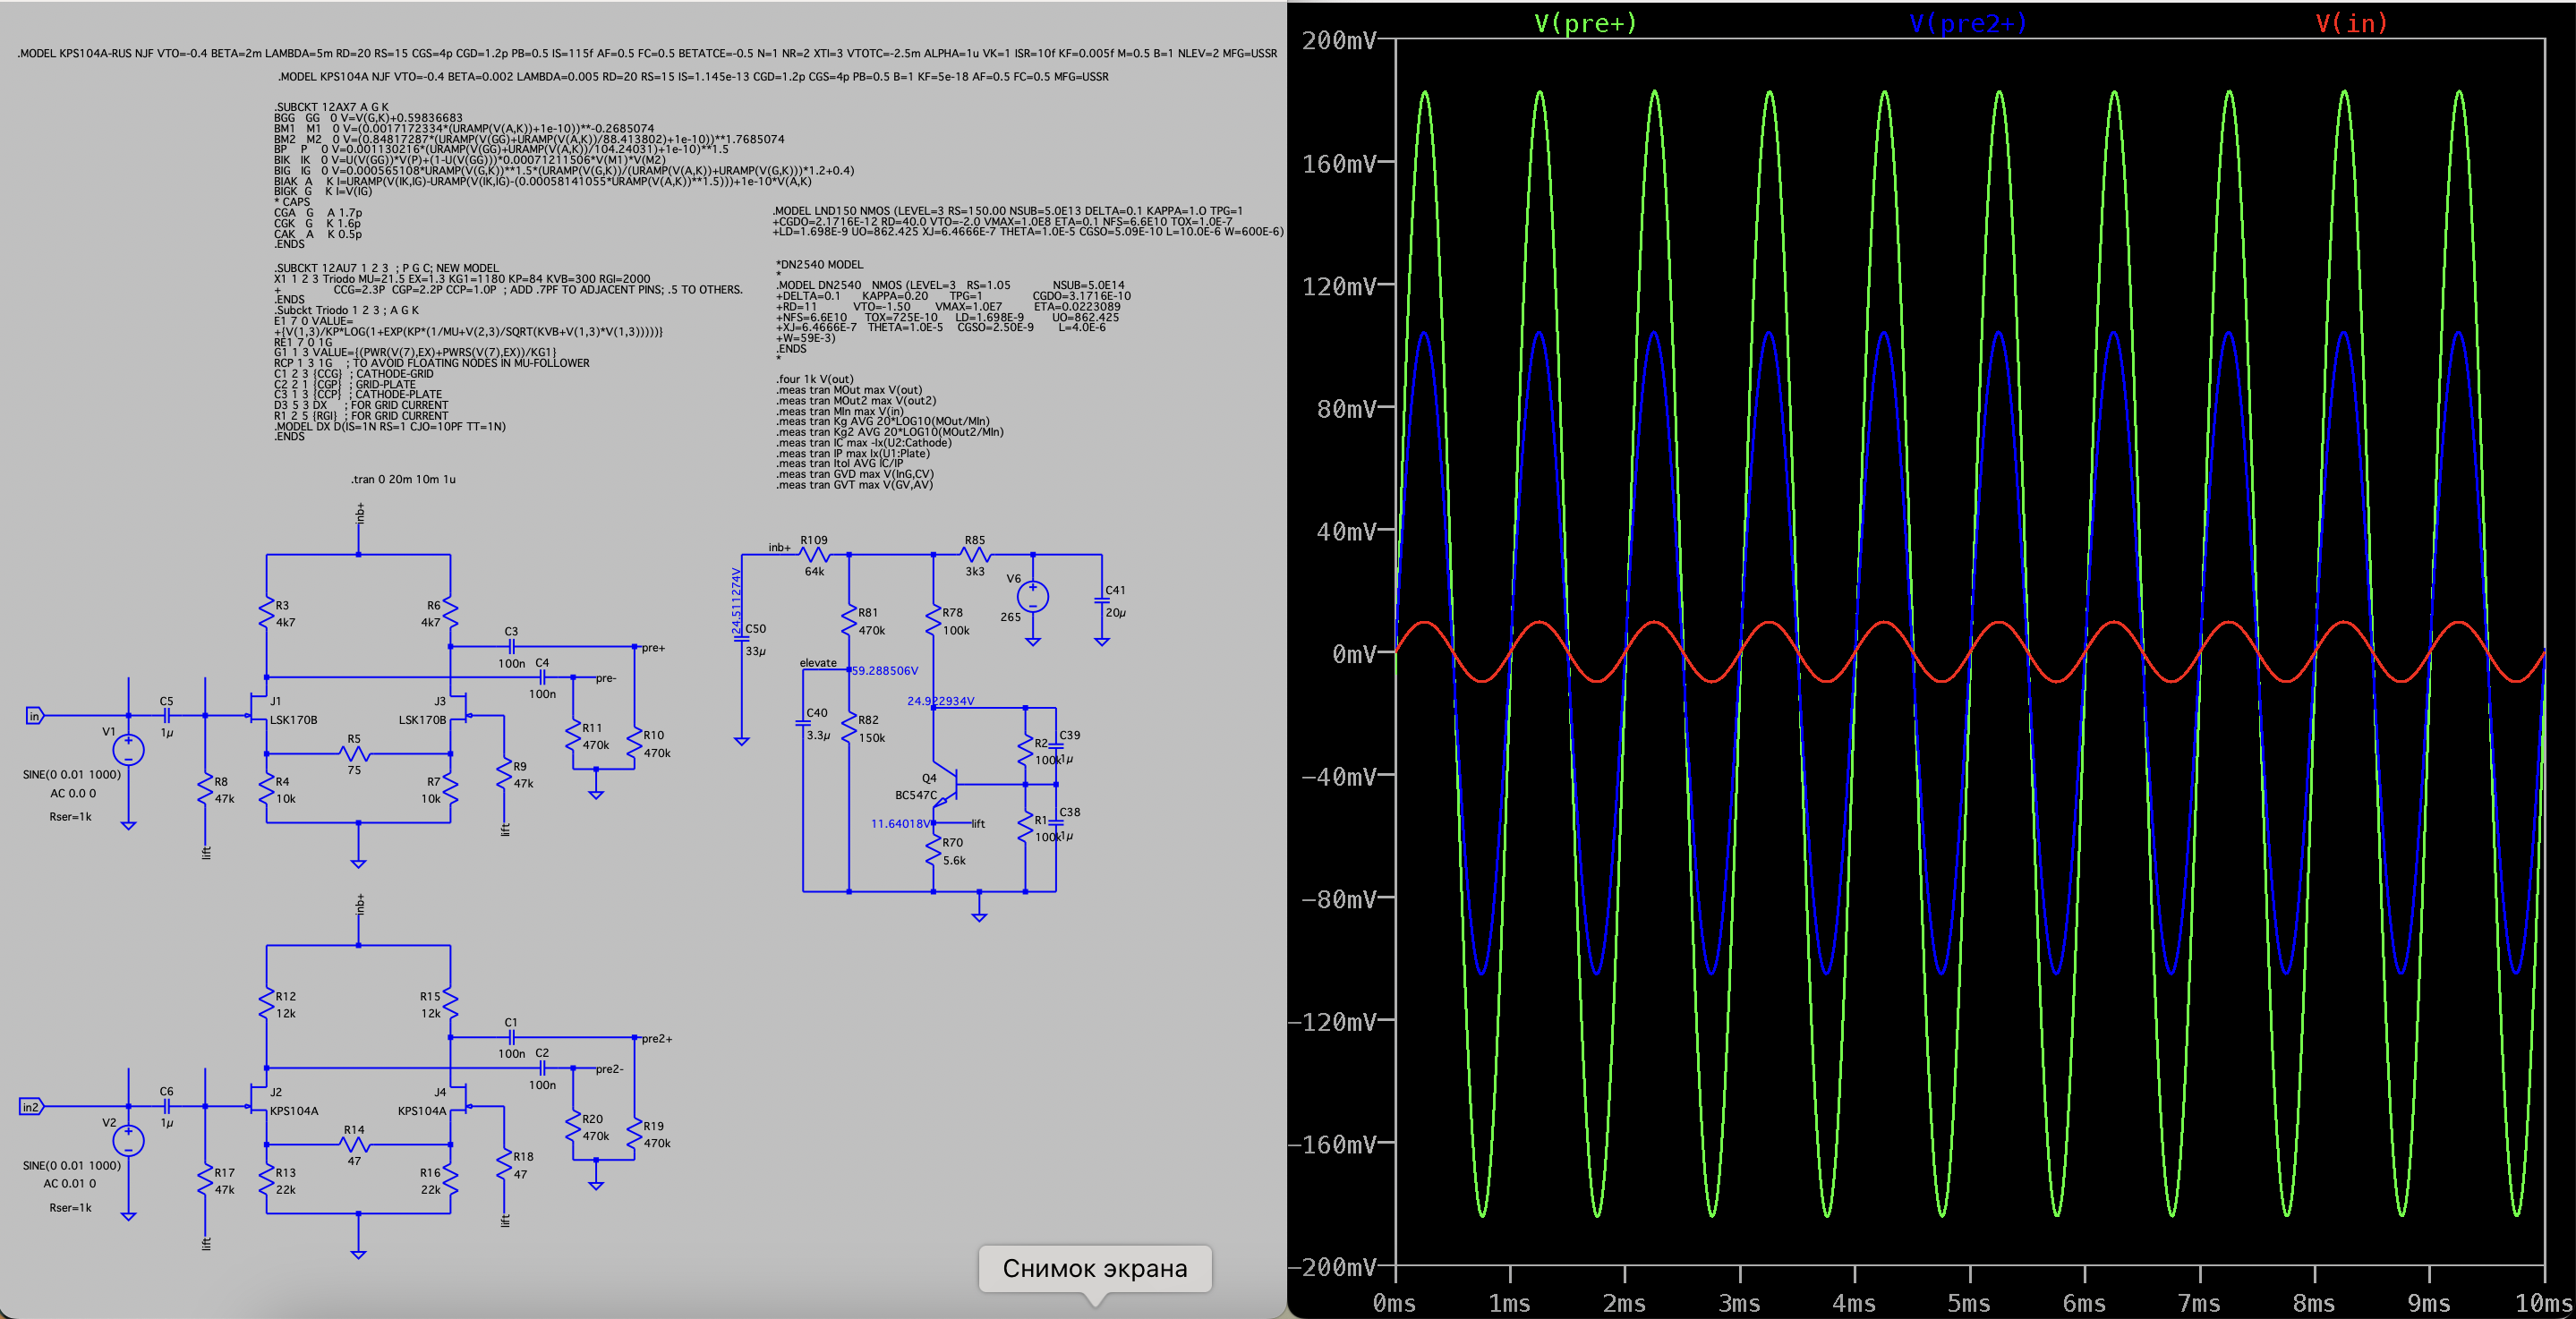Select the .tran 0 20m 10m 1u directive
The width and height of the screenshot is (2576, 1319).
pos(403,479)
